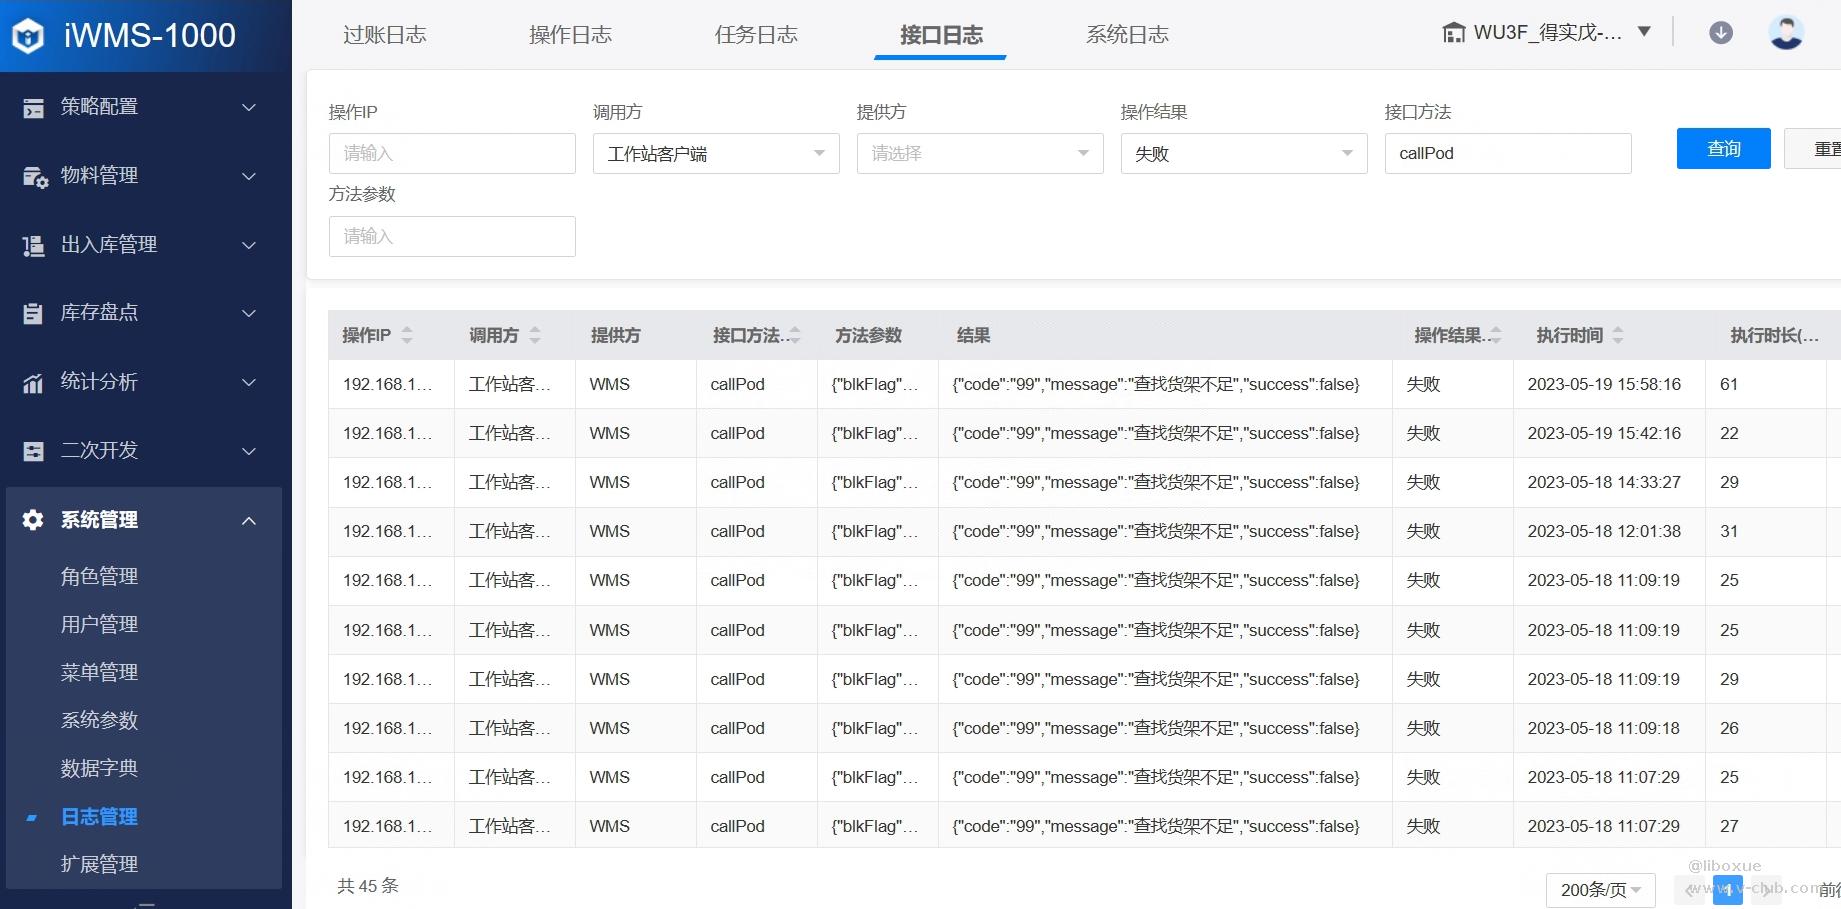The image size is (1841, 909).
Task: Click the 物料管理 sidebar icon
Action: pyautogui.click(x=34, y=177)
